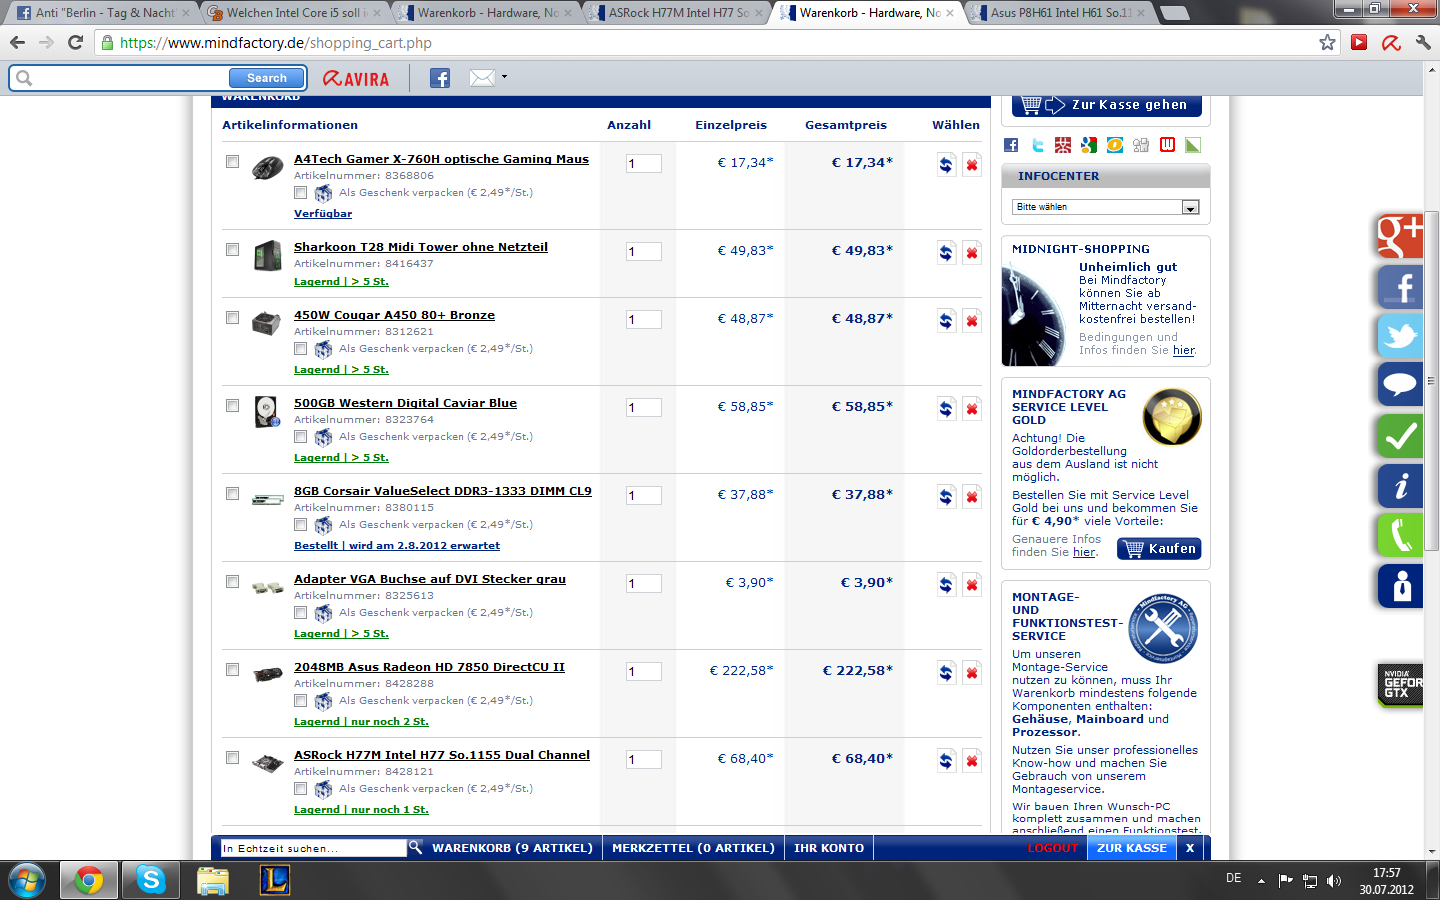This screenshot has height=900, width=1440.
Task: Update quantity for A4Tech Gamer X-760H mouse
Action: click(x=946, y=165)
